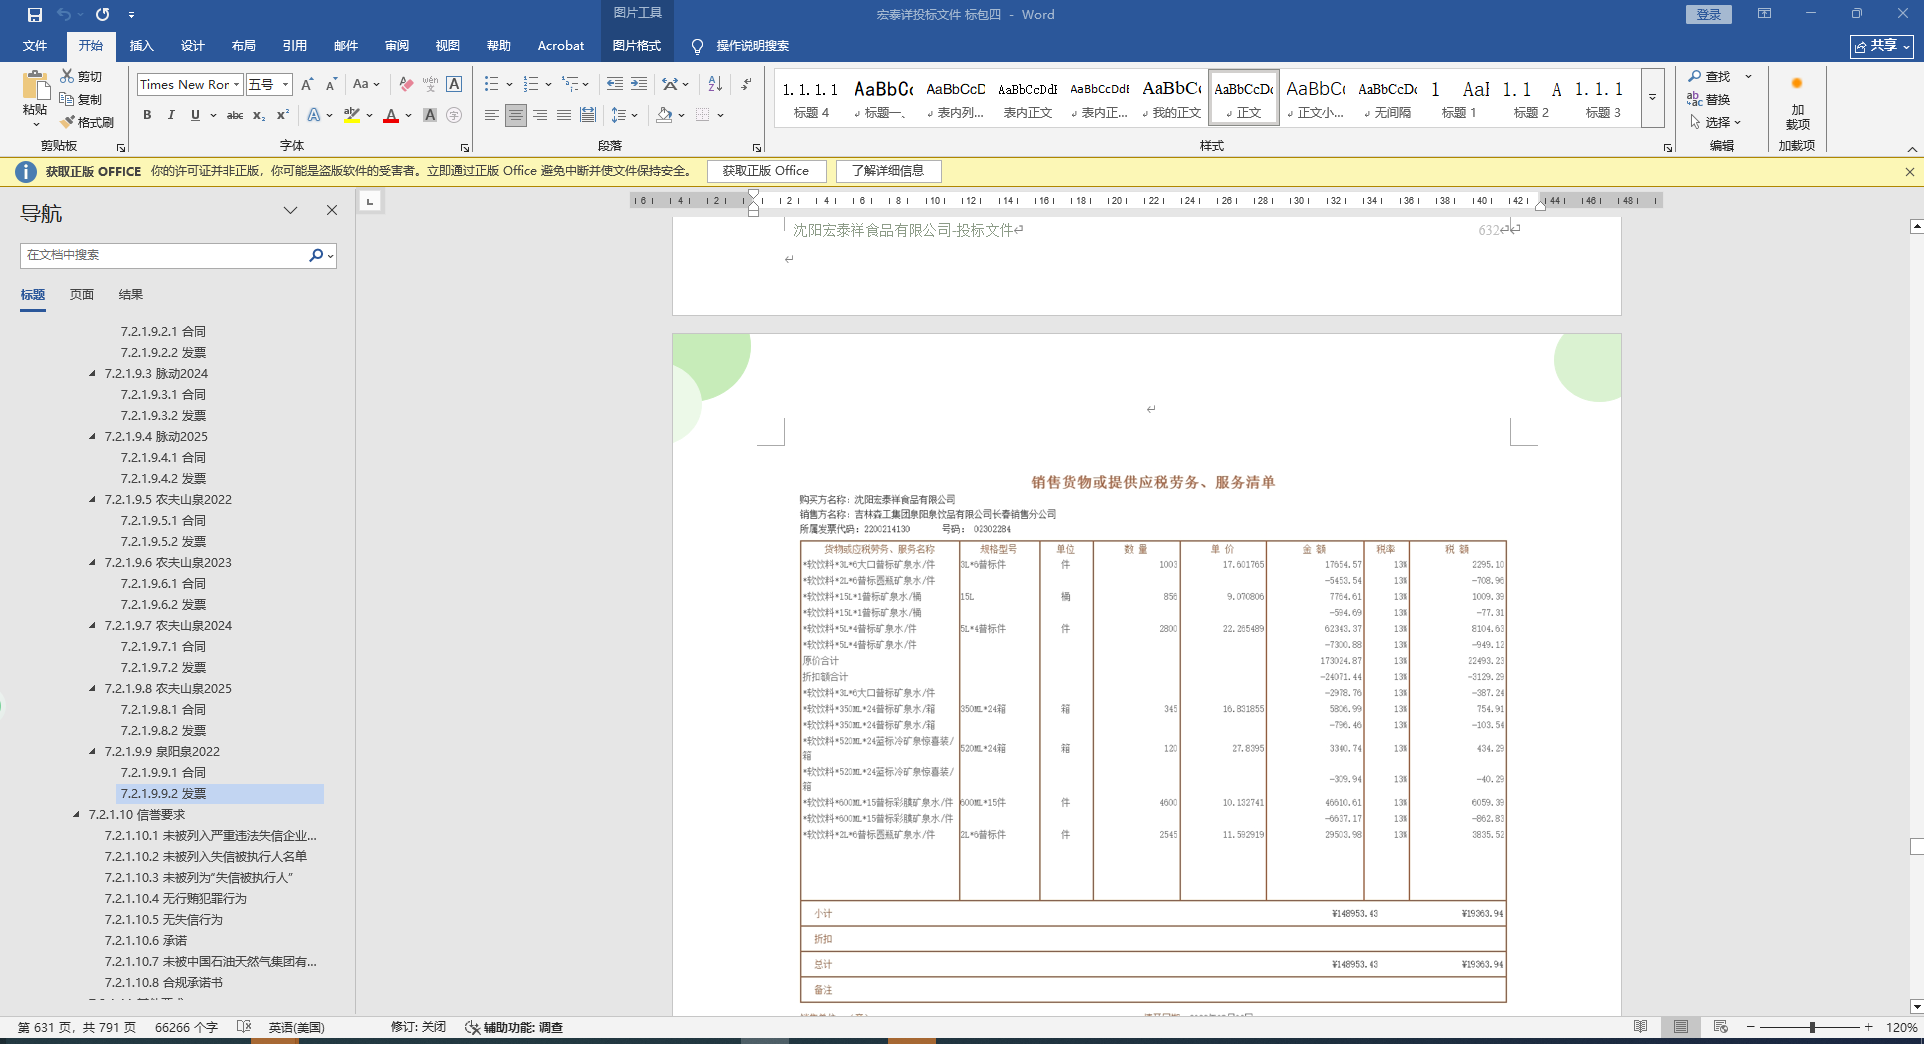Decrease font size with the shrink font icon
The image size is (1924, 1044).
331,85
